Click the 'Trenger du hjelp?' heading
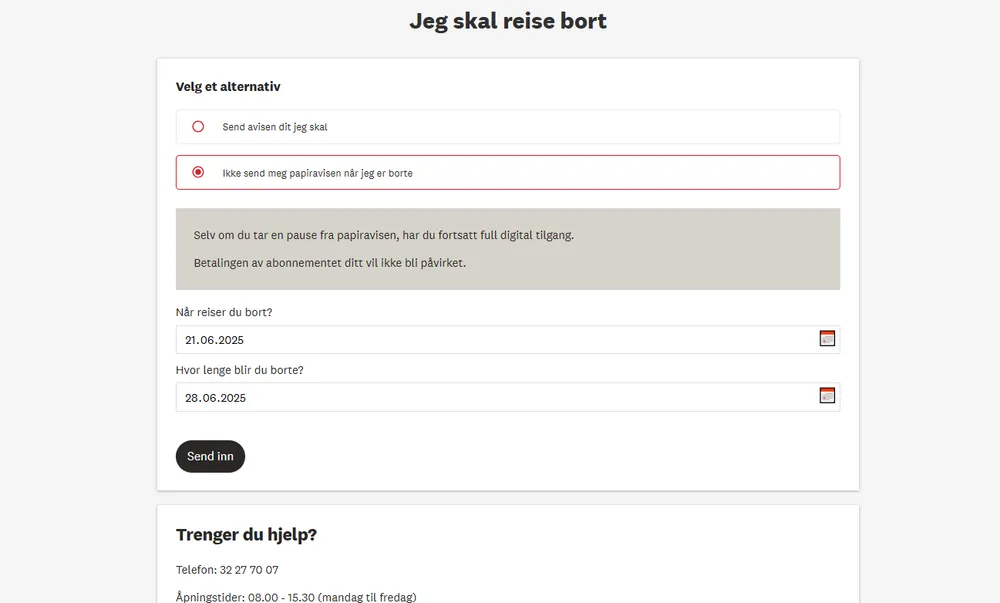Image resolution: width=1000 pixels, height=603 pixels. point(246,535)
